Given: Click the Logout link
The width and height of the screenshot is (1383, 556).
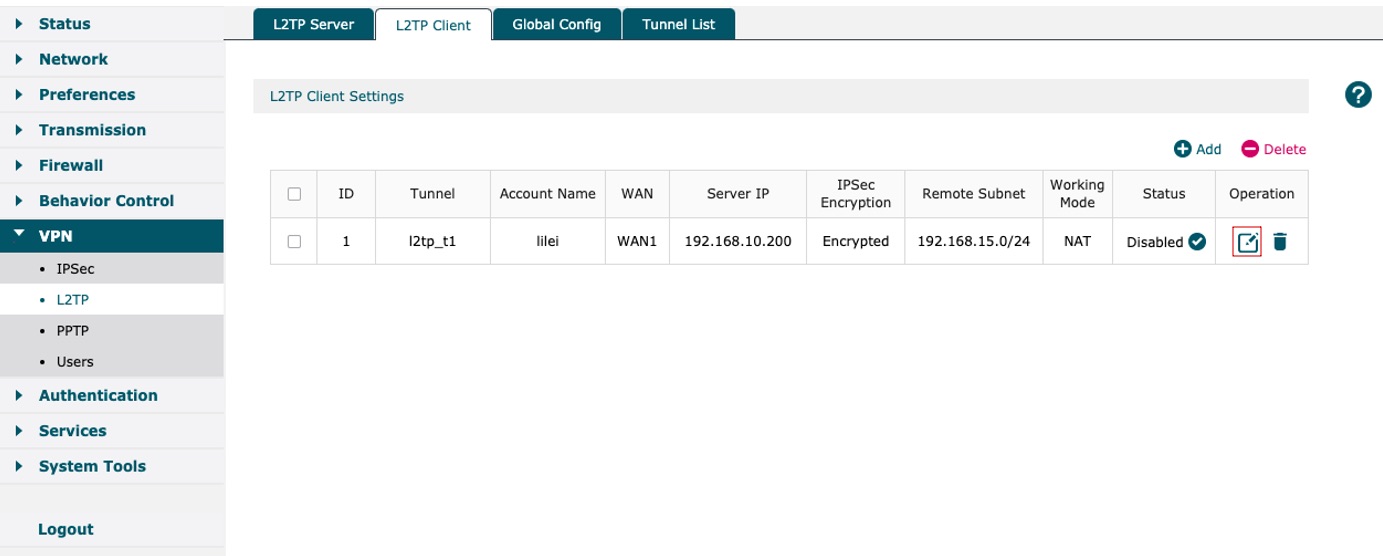Looking at the screenshot, I should [66, 529].
